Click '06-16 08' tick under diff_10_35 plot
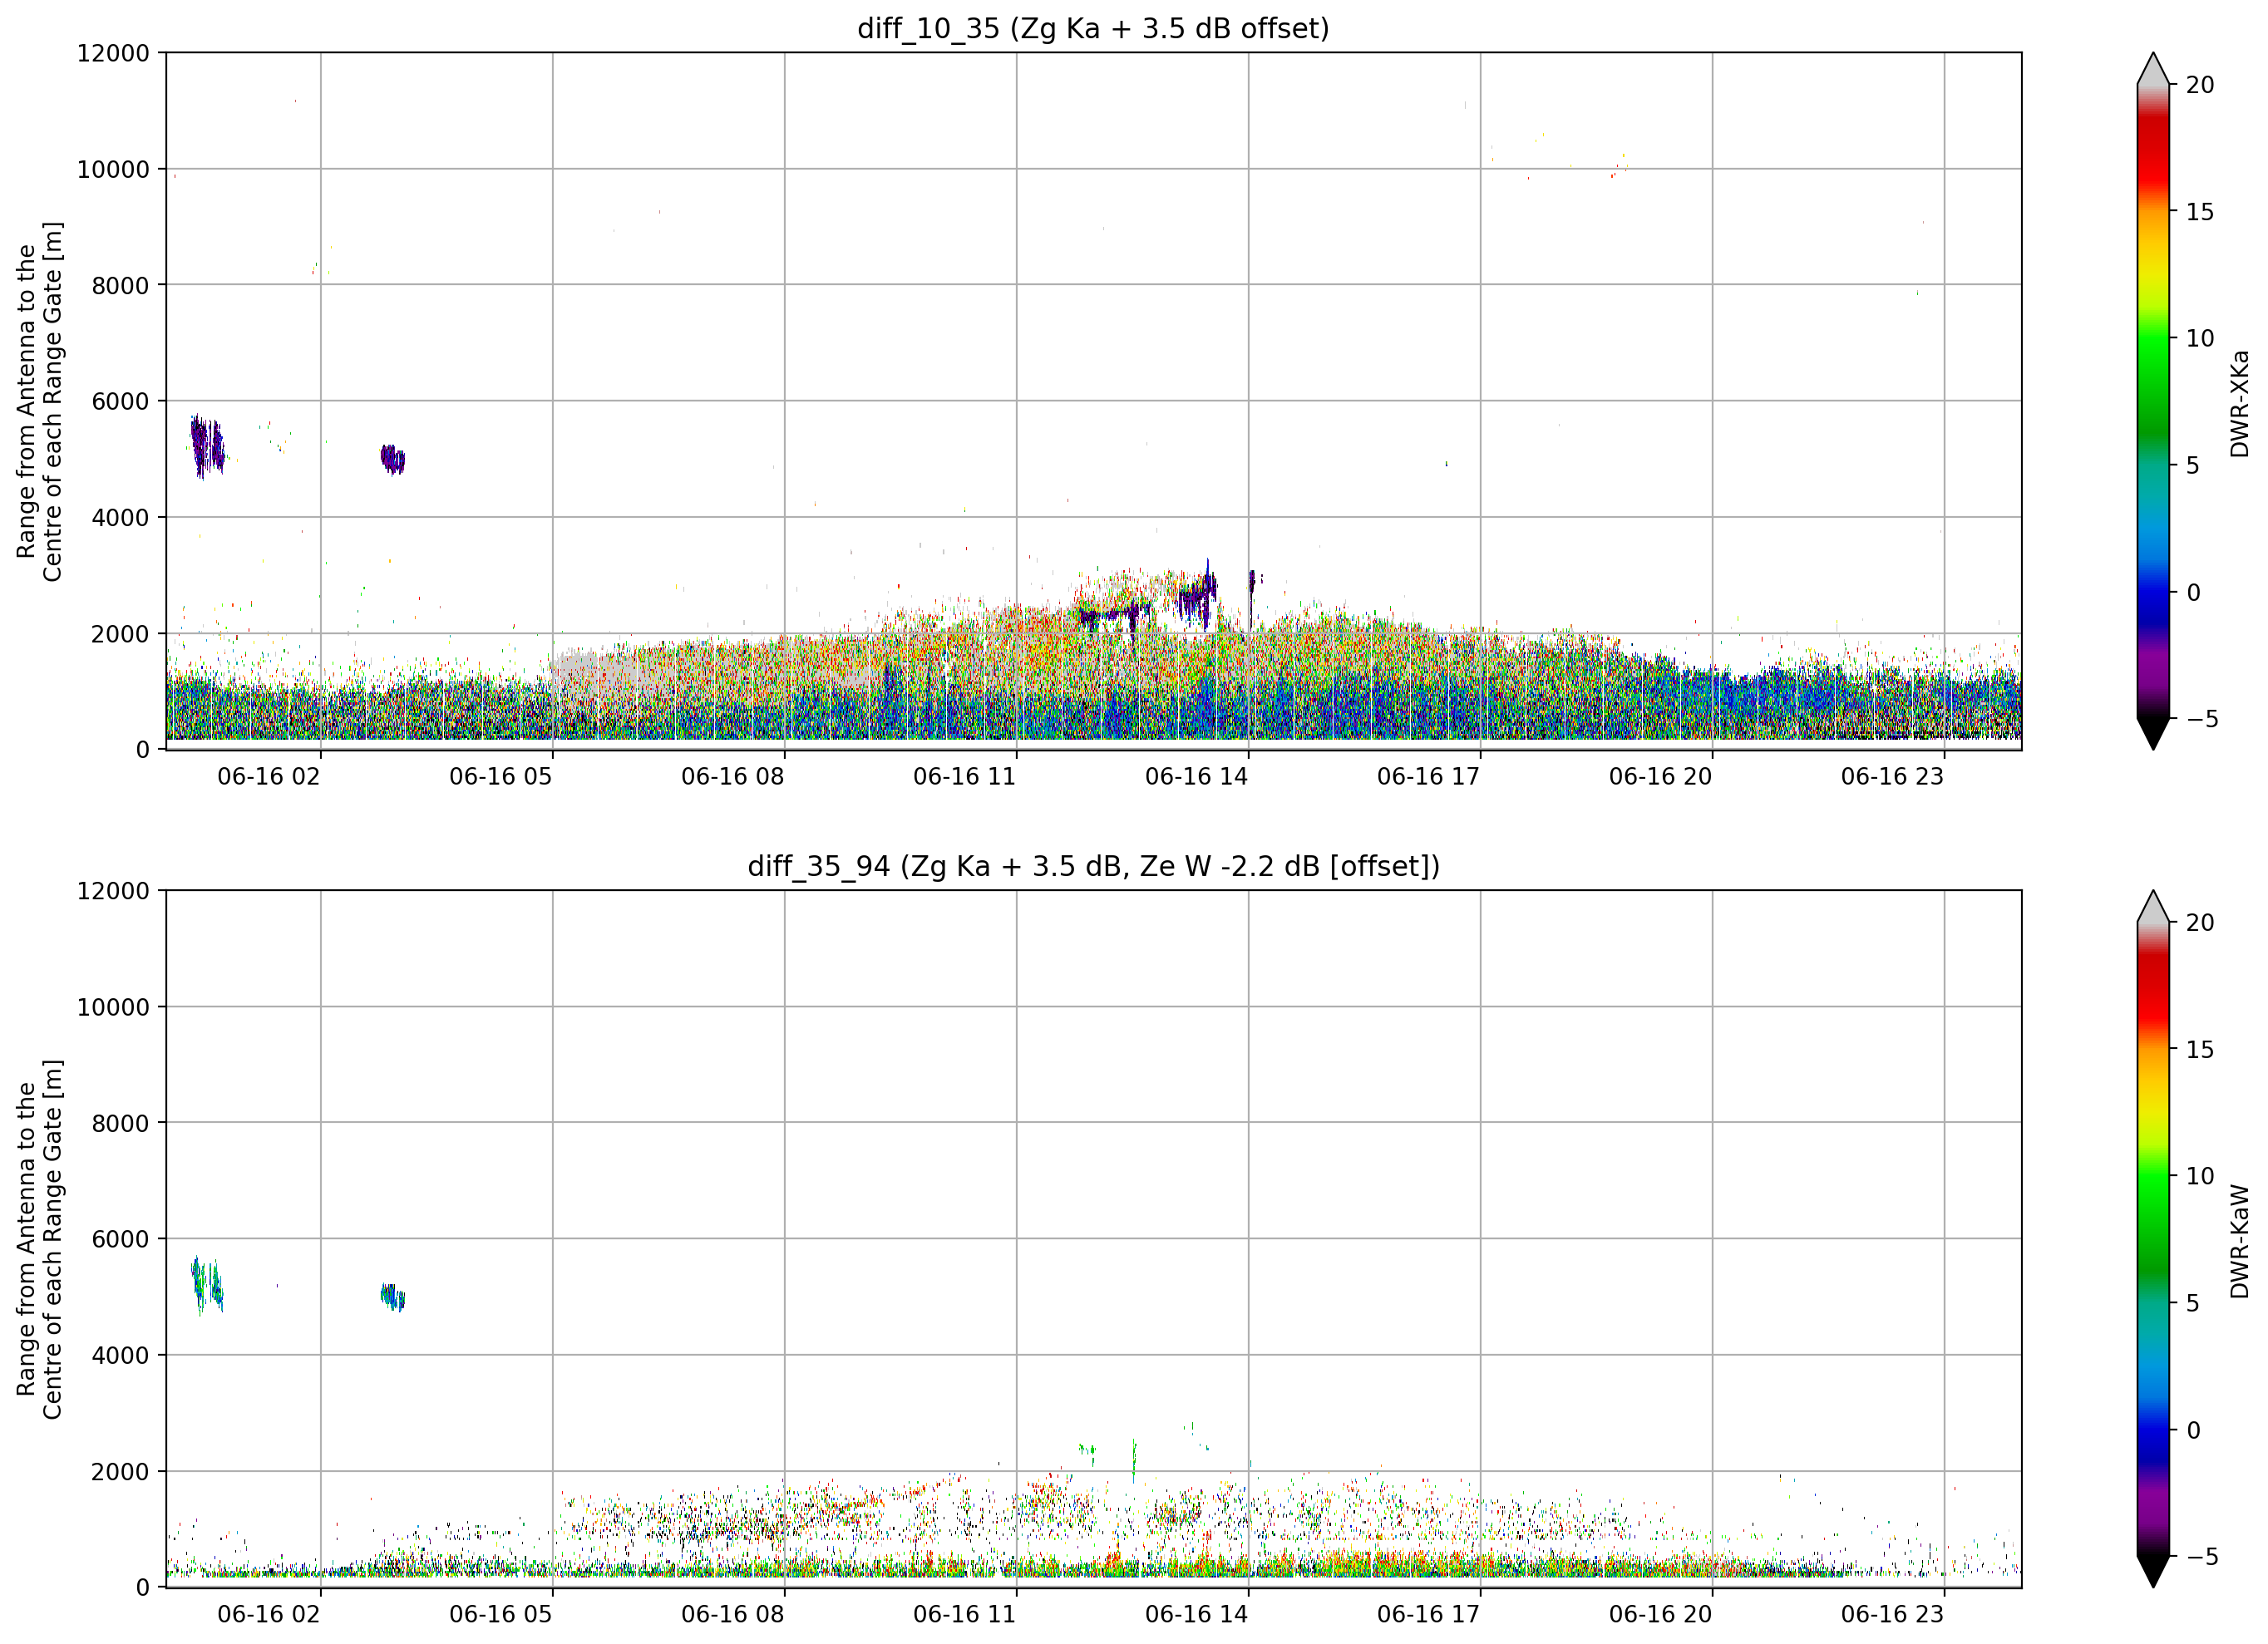Image resolution: width=2268 pixels, height=1644 pixels. point(733,777)
